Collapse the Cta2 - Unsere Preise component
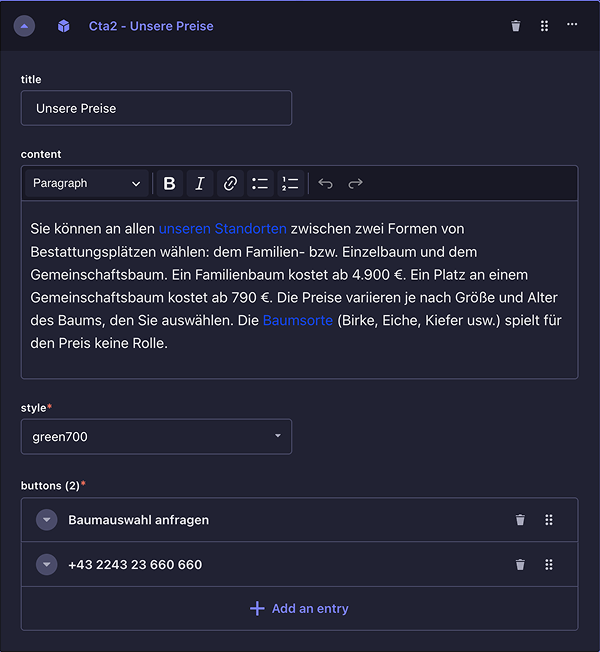The height and width of the screenshot is (652, 600). click(x=24, y=26)
